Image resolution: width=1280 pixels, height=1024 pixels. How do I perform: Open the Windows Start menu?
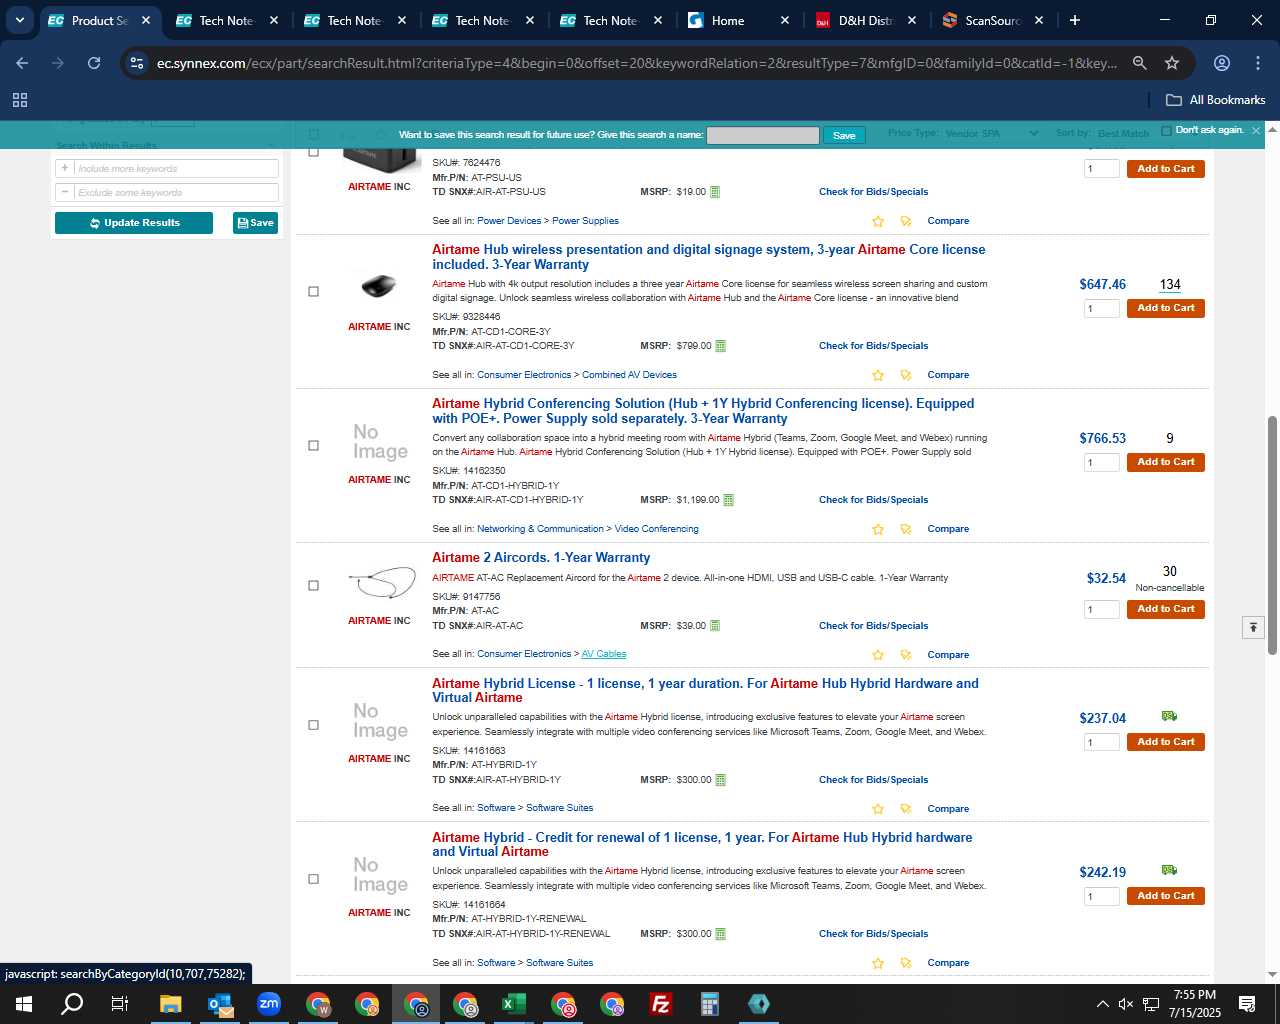click(24, 1004)
